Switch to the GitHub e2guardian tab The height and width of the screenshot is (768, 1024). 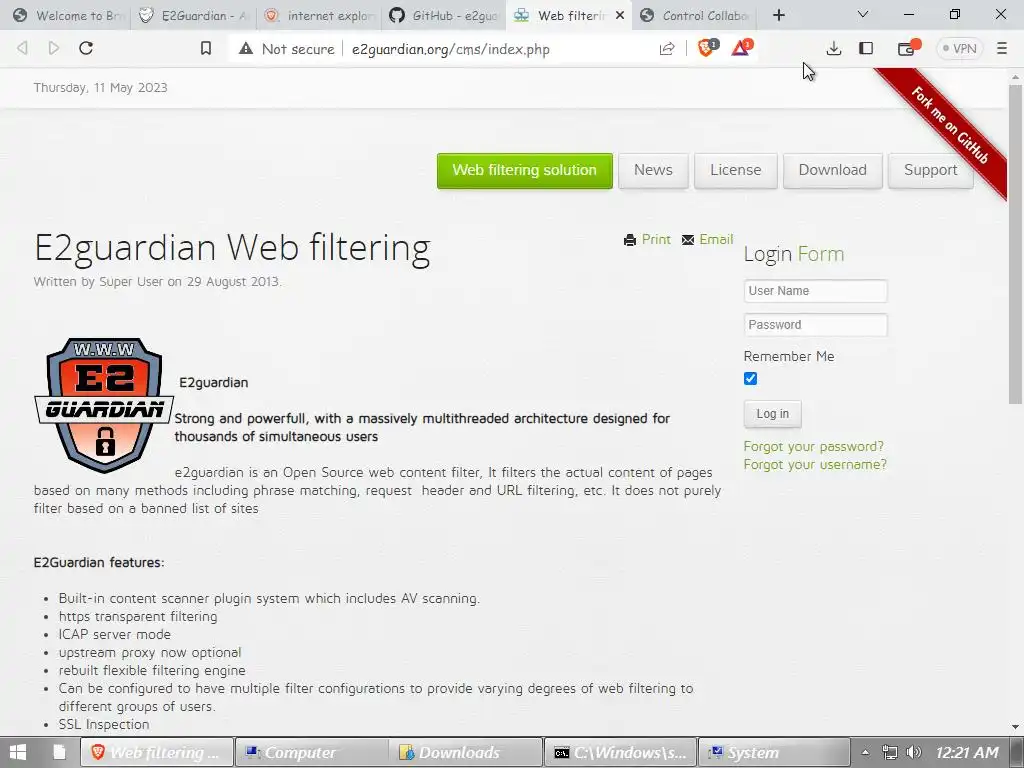point(444,16)
